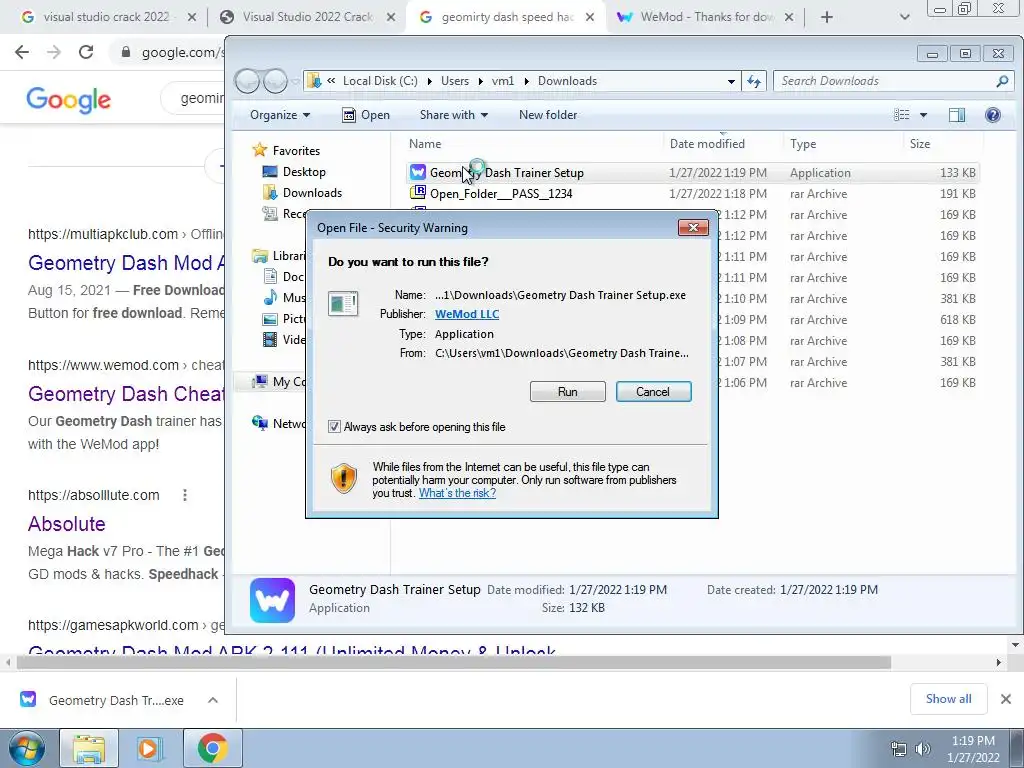The image size is (1024, 768).
Task: Click the Google logo
Action: pyautogui.click(x=69, y=99)
